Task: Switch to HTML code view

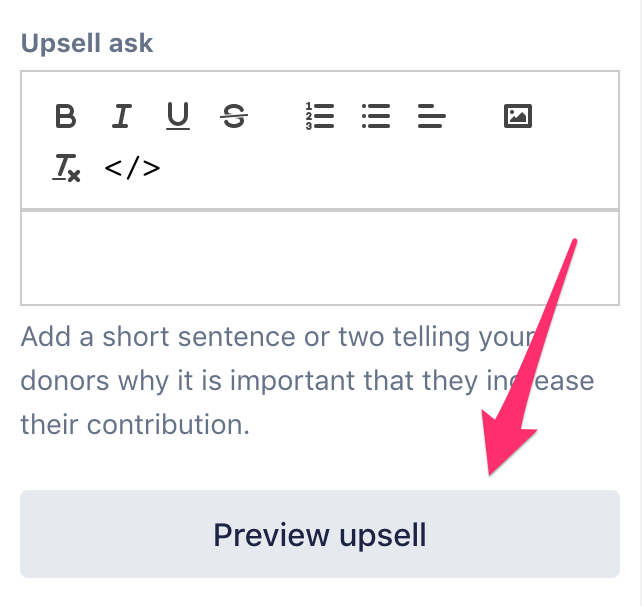Action: click(132, 167)
